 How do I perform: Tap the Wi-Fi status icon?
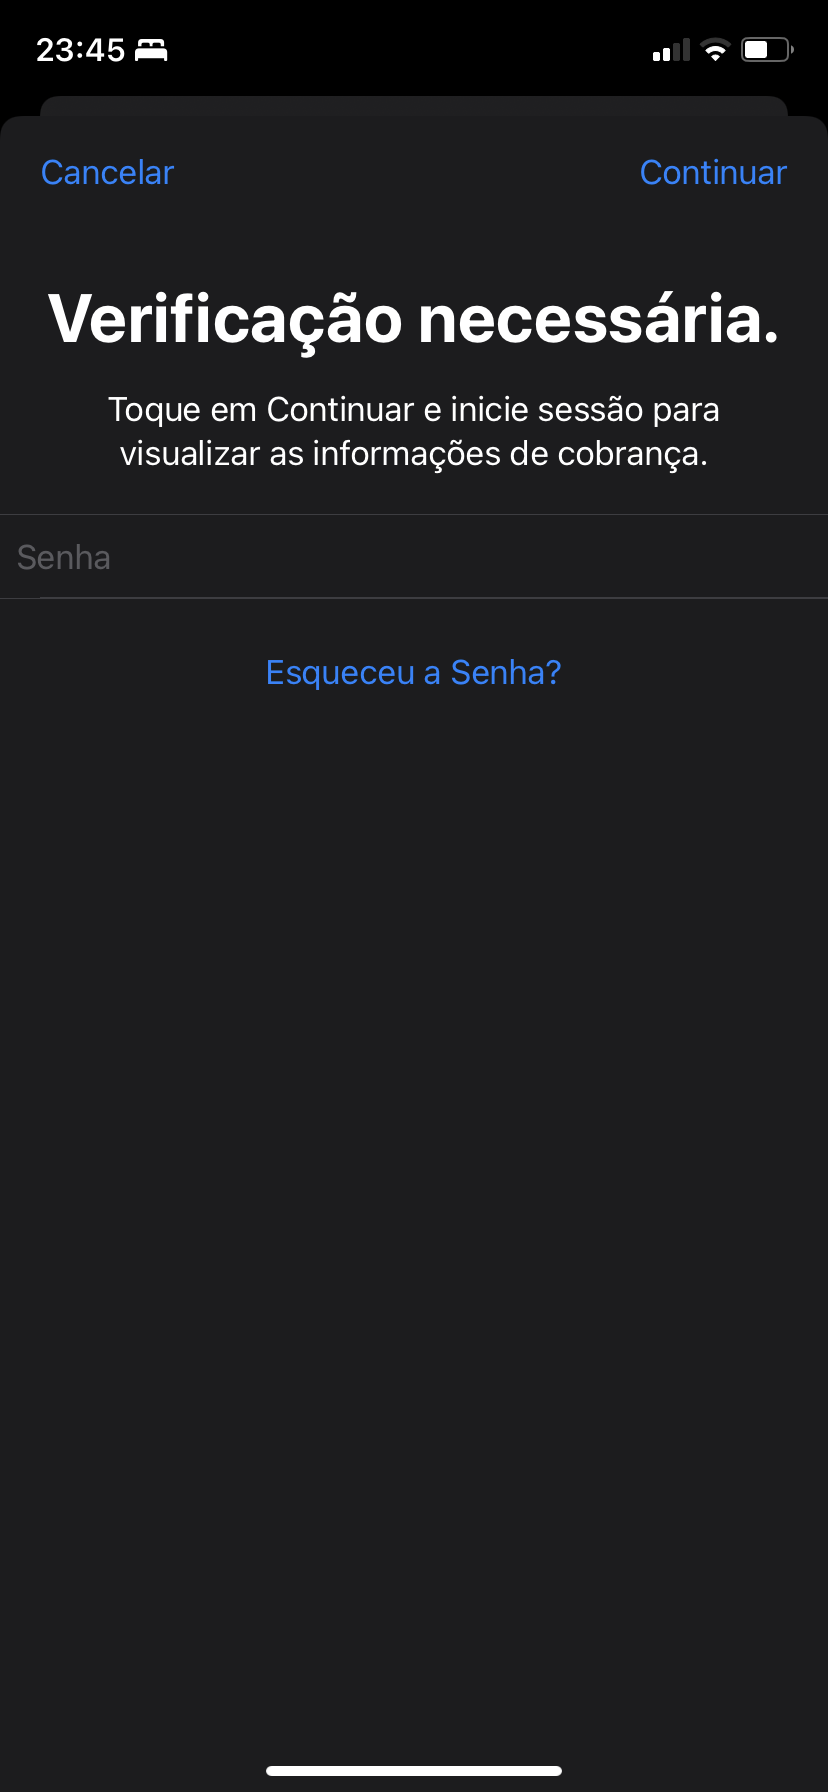coord(715,50)
